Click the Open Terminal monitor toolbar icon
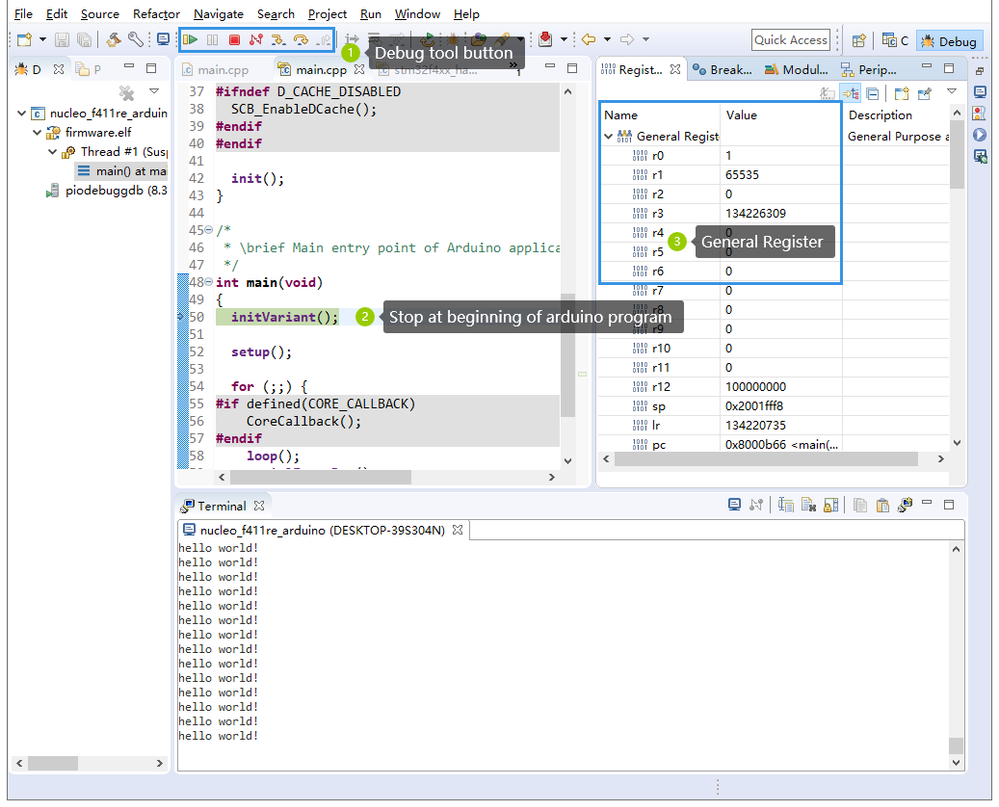Image resolution: width=999 pixels, height=807 pixels. click(x=163, y=39)
